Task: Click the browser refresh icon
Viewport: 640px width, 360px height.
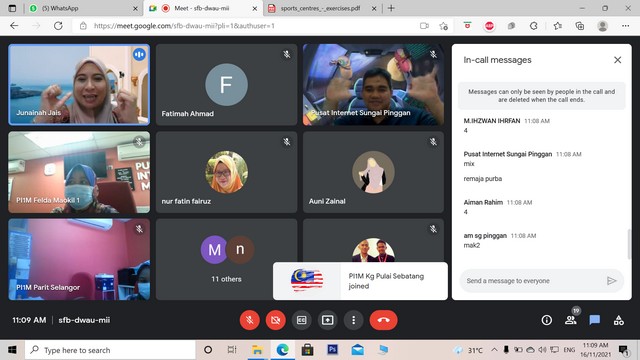Action: (x=58, y=26)
